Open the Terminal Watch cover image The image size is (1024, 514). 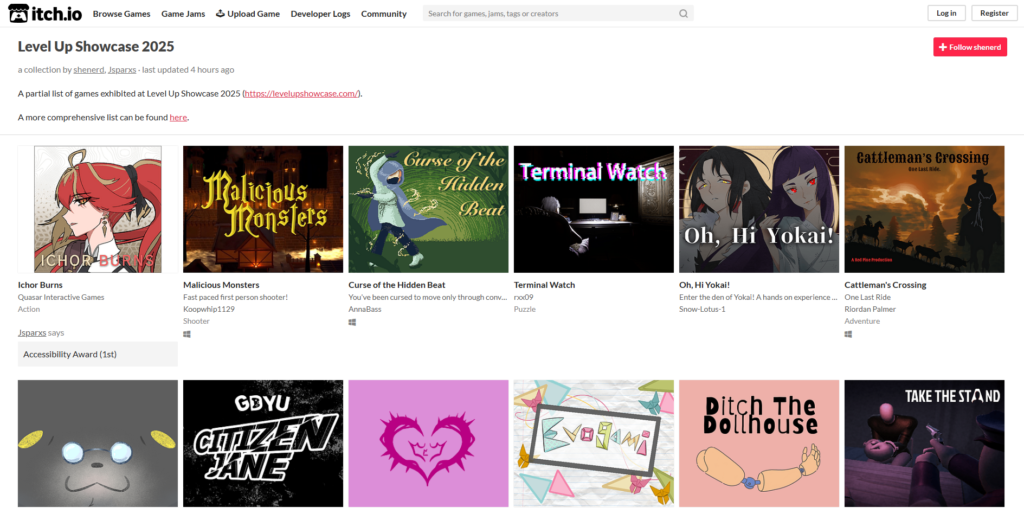pyautogui.click(x=594, y=209)
